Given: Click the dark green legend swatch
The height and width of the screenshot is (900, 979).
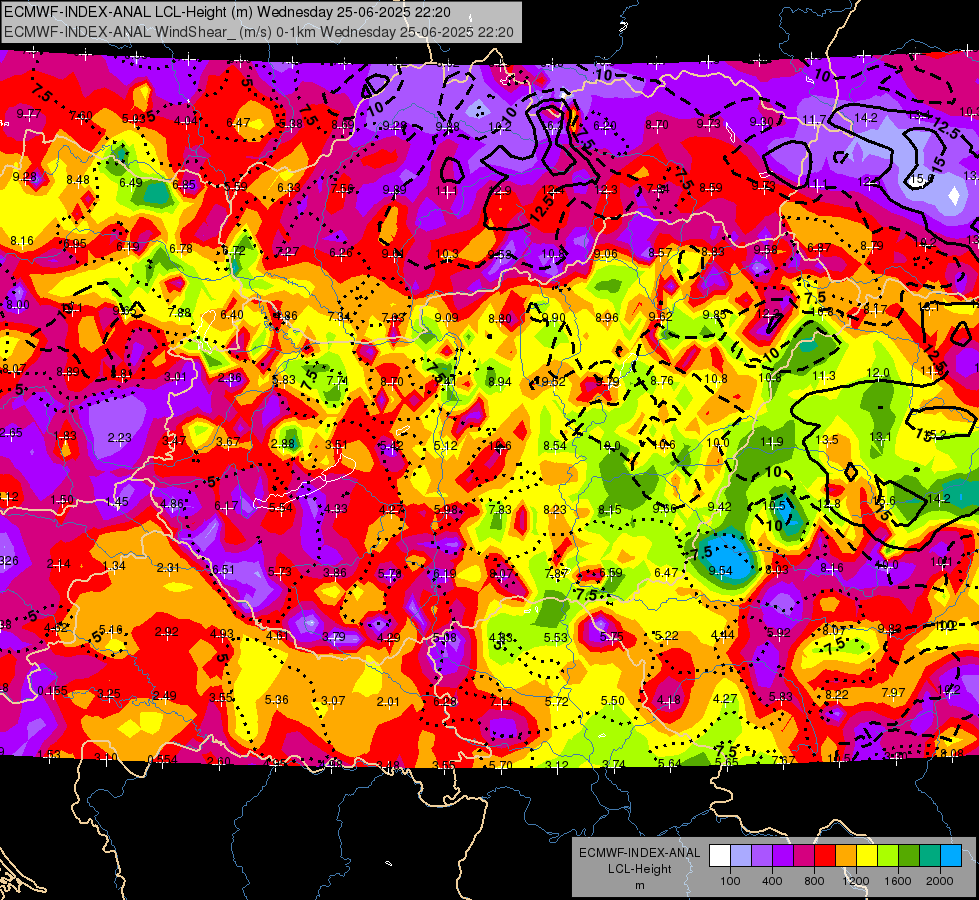Looking at the screenshot, I should [x=909, y=856].
